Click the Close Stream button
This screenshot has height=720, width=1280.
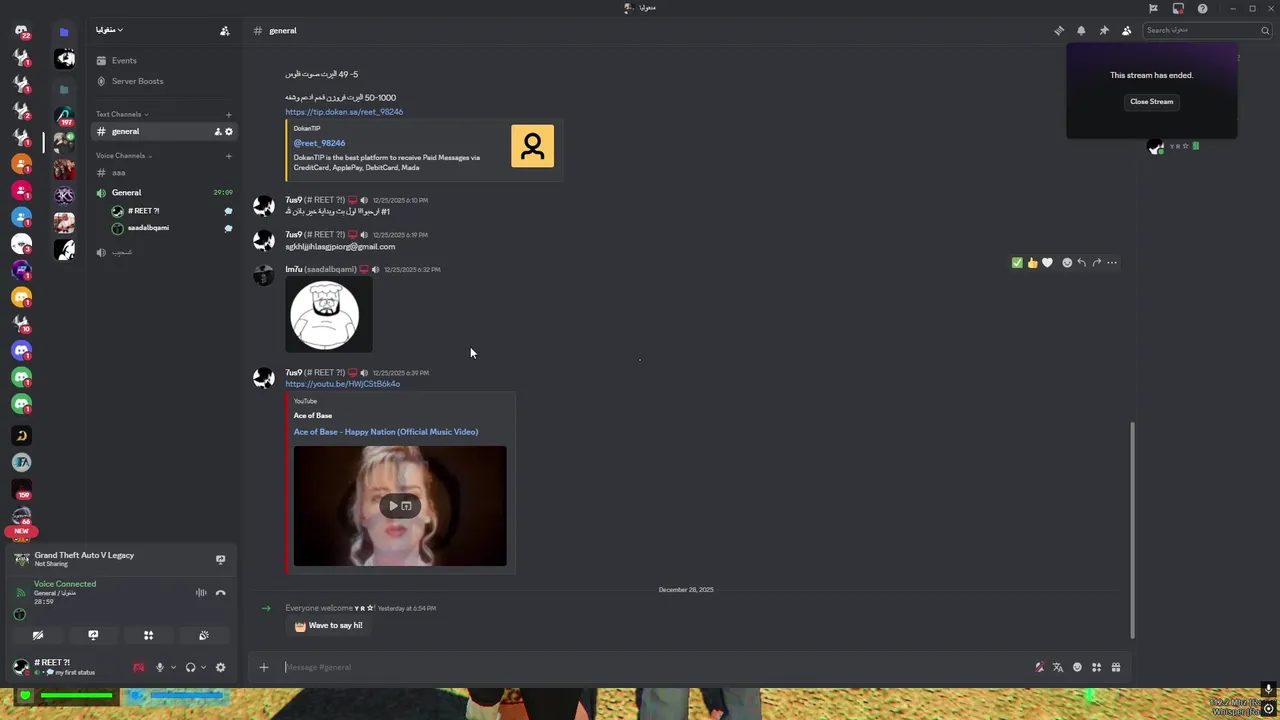click(x=1152, y=101)
